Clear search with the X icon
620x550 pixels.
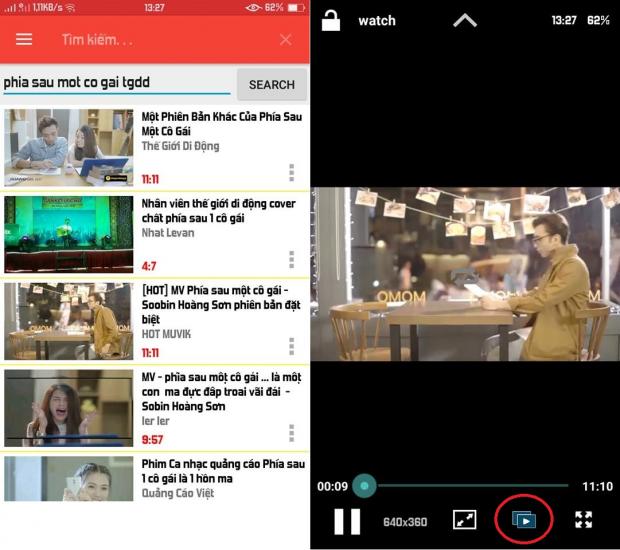286,40
